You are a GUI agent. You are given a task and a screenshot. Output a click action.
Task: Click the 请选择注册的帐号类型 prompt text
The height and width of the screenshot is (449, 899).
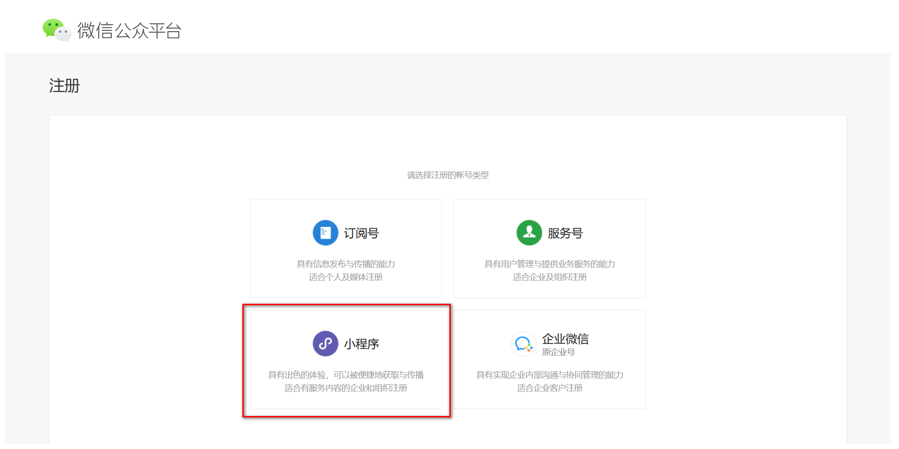[x=448, y=175]
